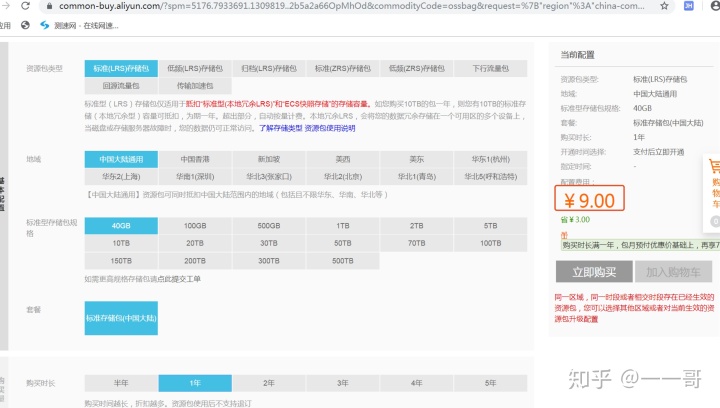Screen dimensions: 720x408
Task: Open the 资源包使用说明 link
Action: coord(330,128)
